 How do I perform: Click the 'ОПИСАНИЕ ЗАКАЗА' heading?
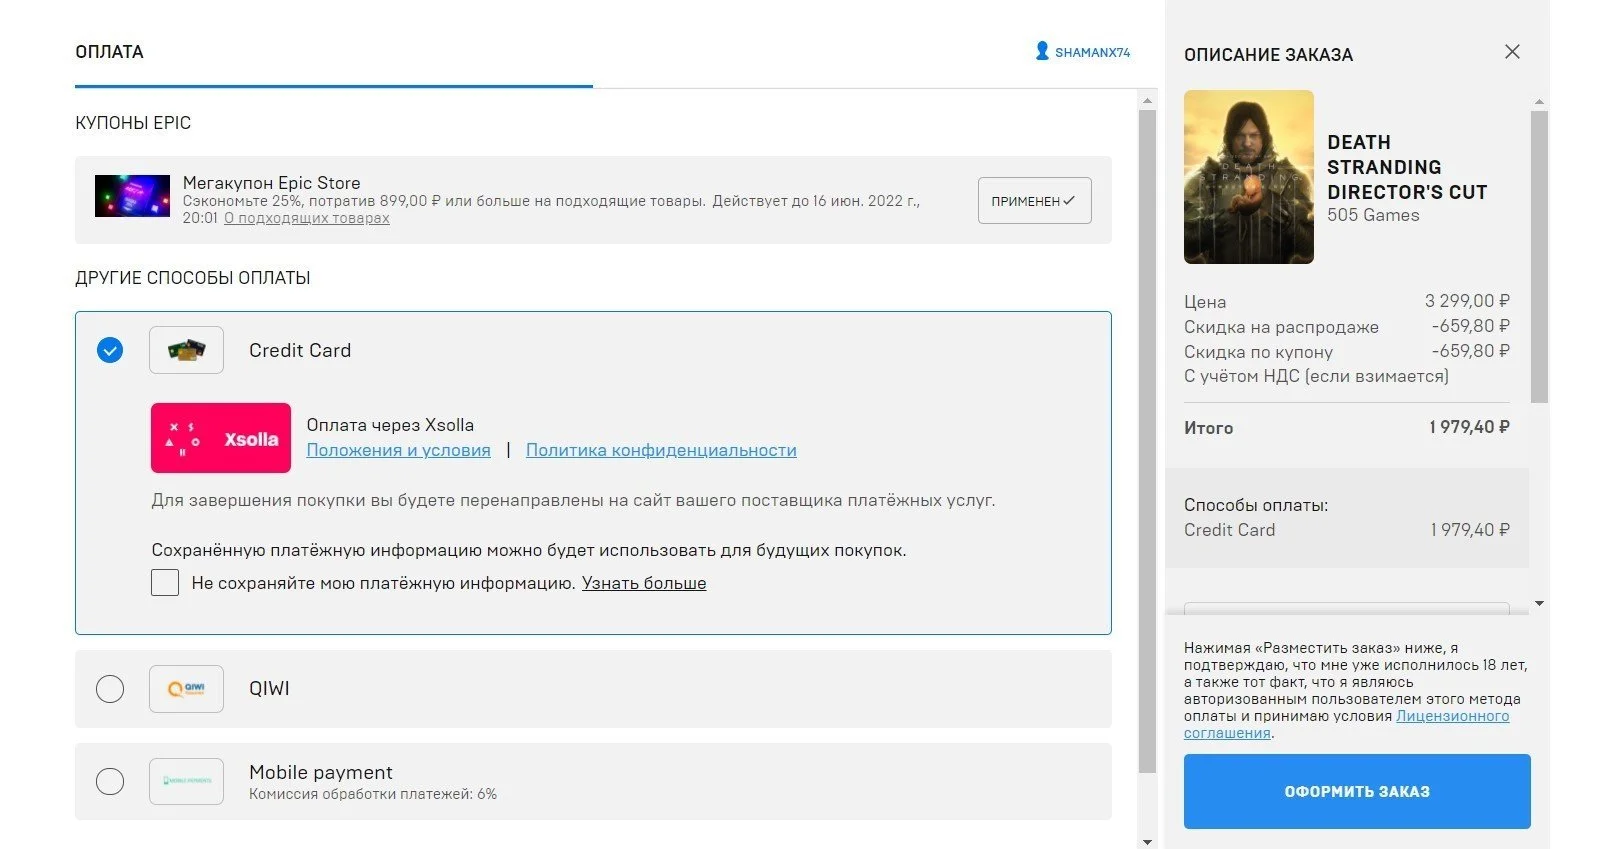(x=1268, y=55)
